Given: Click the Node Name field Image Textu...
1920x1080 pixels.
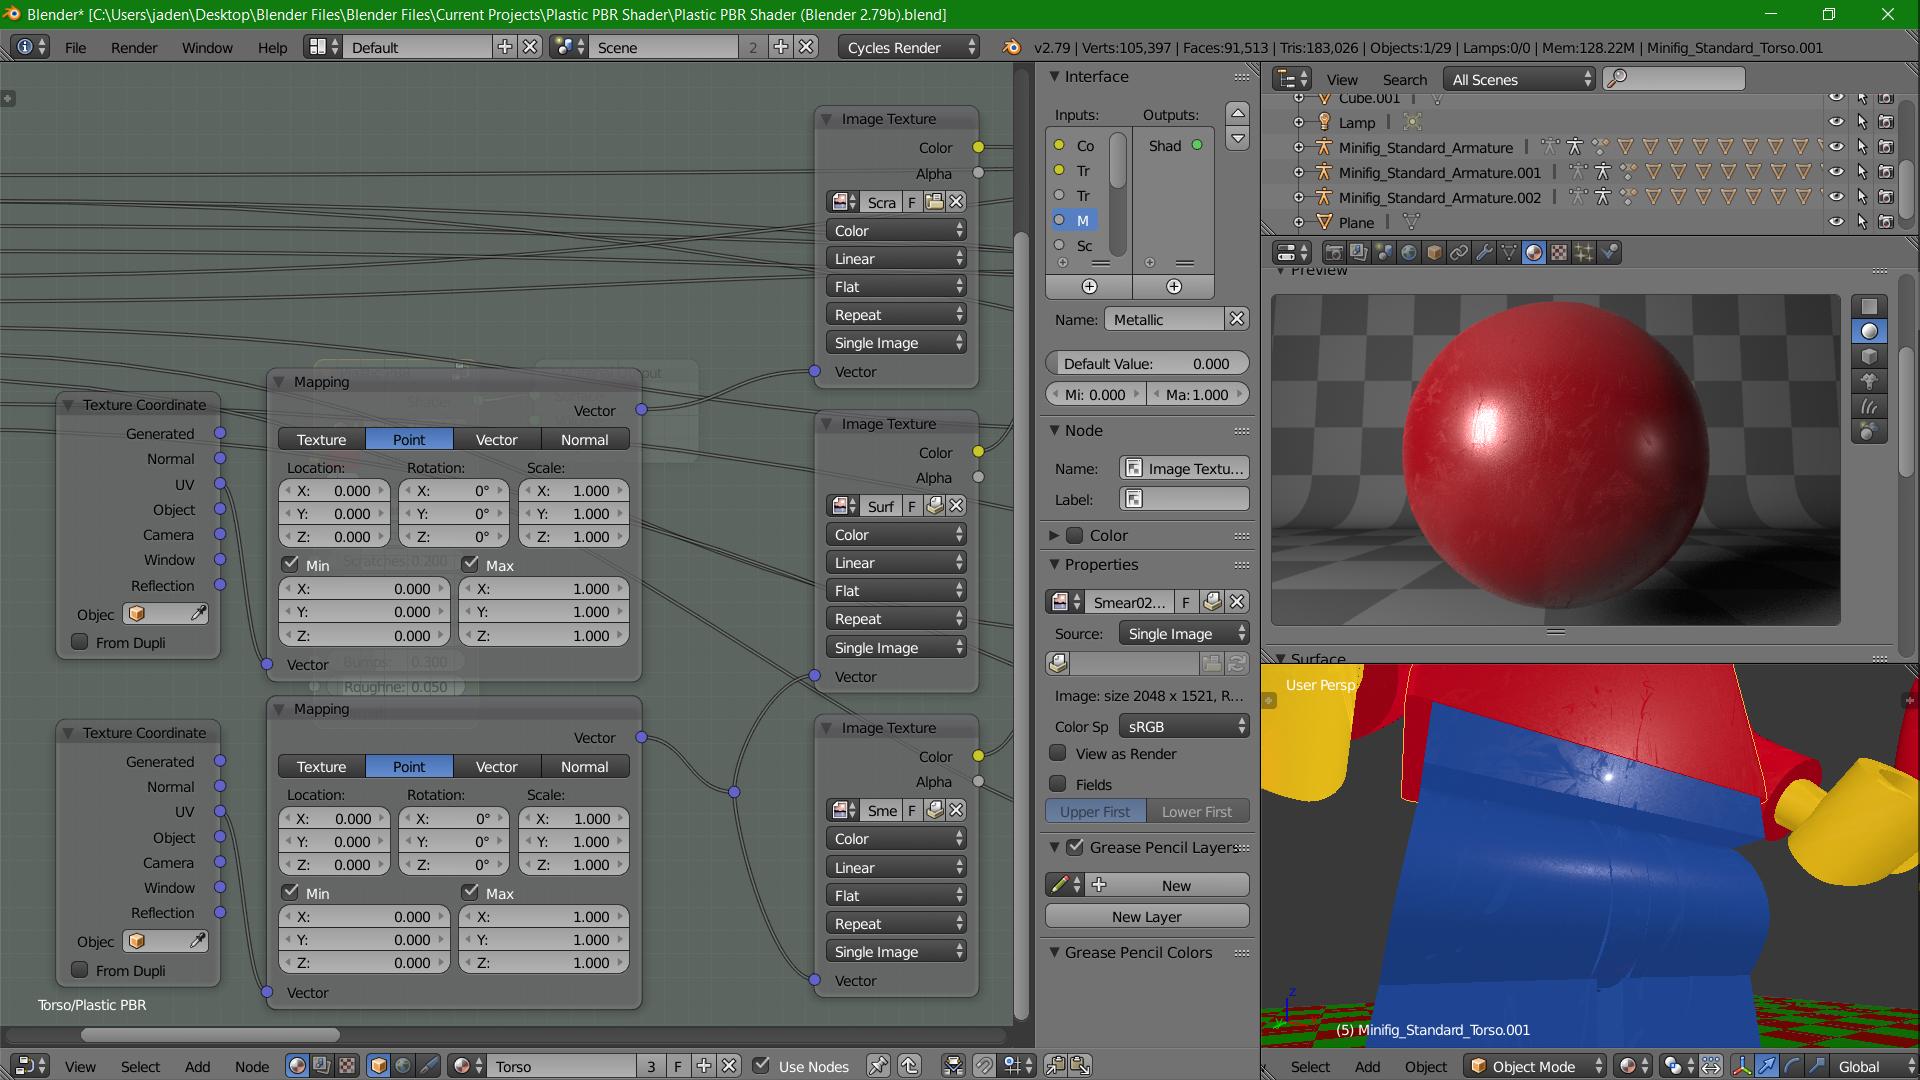Looking at the screenshot, I should coord(1184,468).
